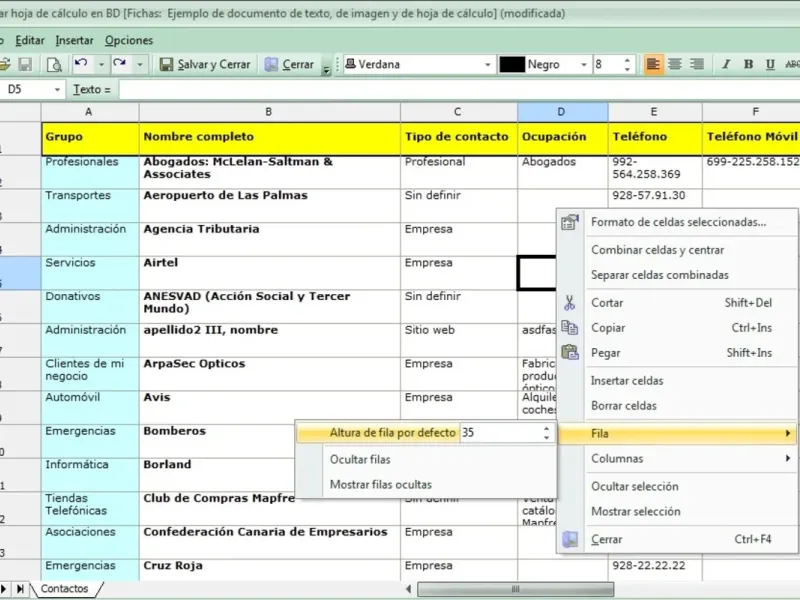Viewport: 800px width, 600px height.
Task: Choose Borrar celdas
Action: coord(623,406)
